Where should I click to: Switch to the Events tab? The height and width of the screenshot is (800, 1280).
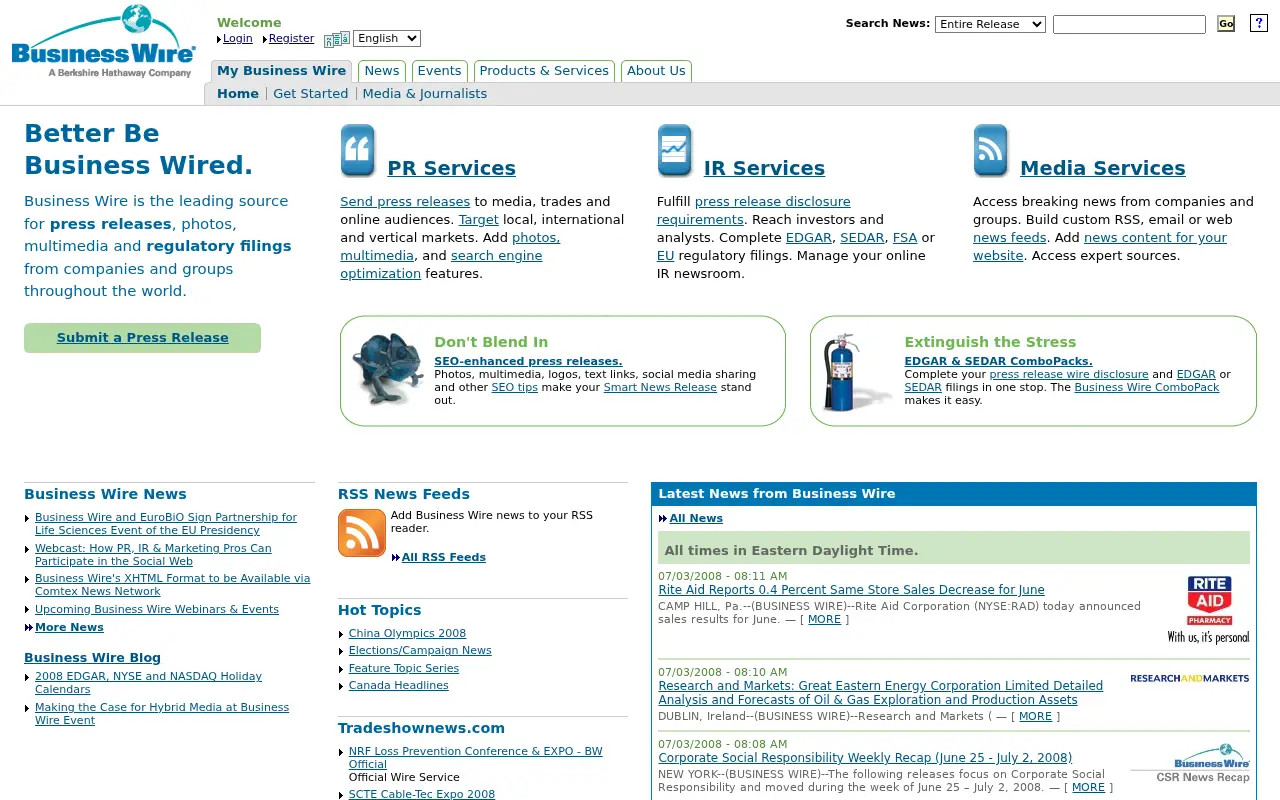point(439,71)
